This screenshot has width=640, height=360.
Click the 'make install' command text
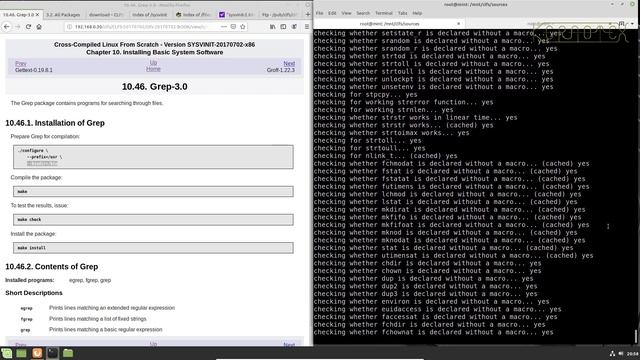31,248
